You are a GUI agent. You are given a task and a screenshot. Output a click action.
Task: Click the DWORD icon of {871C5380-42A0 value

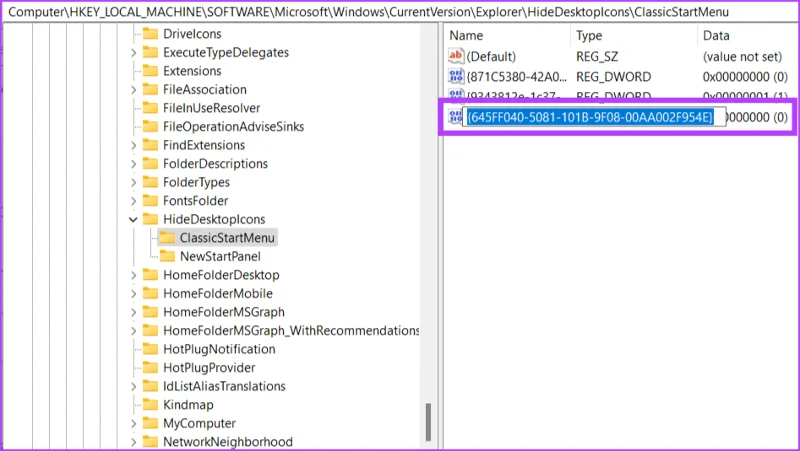pos(456,77)
